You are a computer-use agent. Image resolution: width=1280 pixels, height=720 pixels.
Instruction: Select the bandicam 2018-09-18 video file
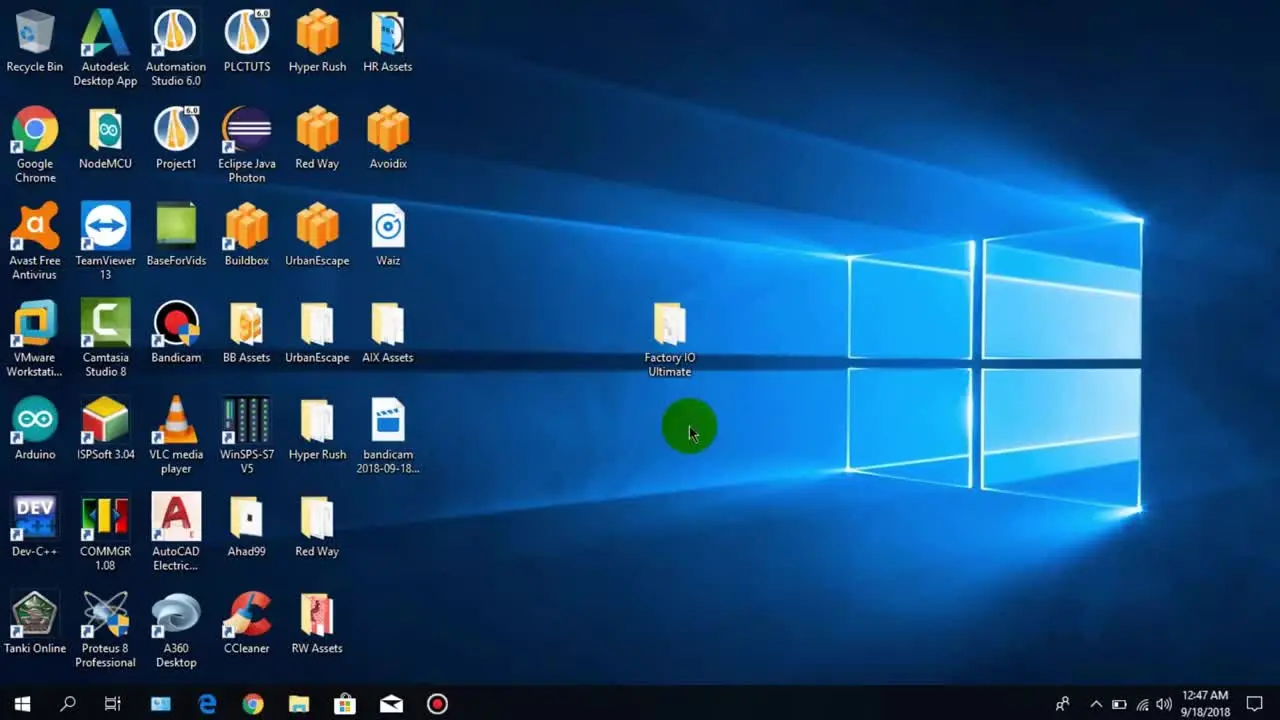coord(388,436)
